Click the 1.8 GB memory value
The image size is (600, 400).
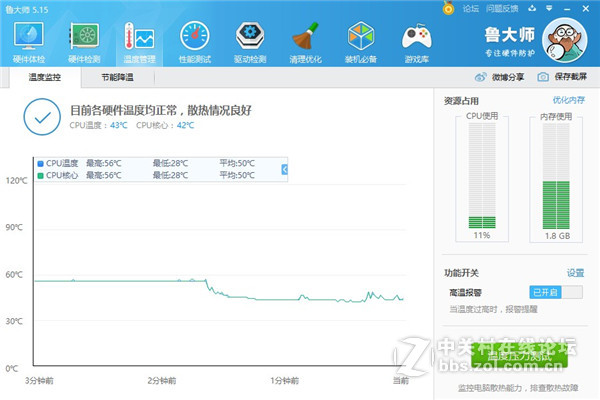point(557,236)
